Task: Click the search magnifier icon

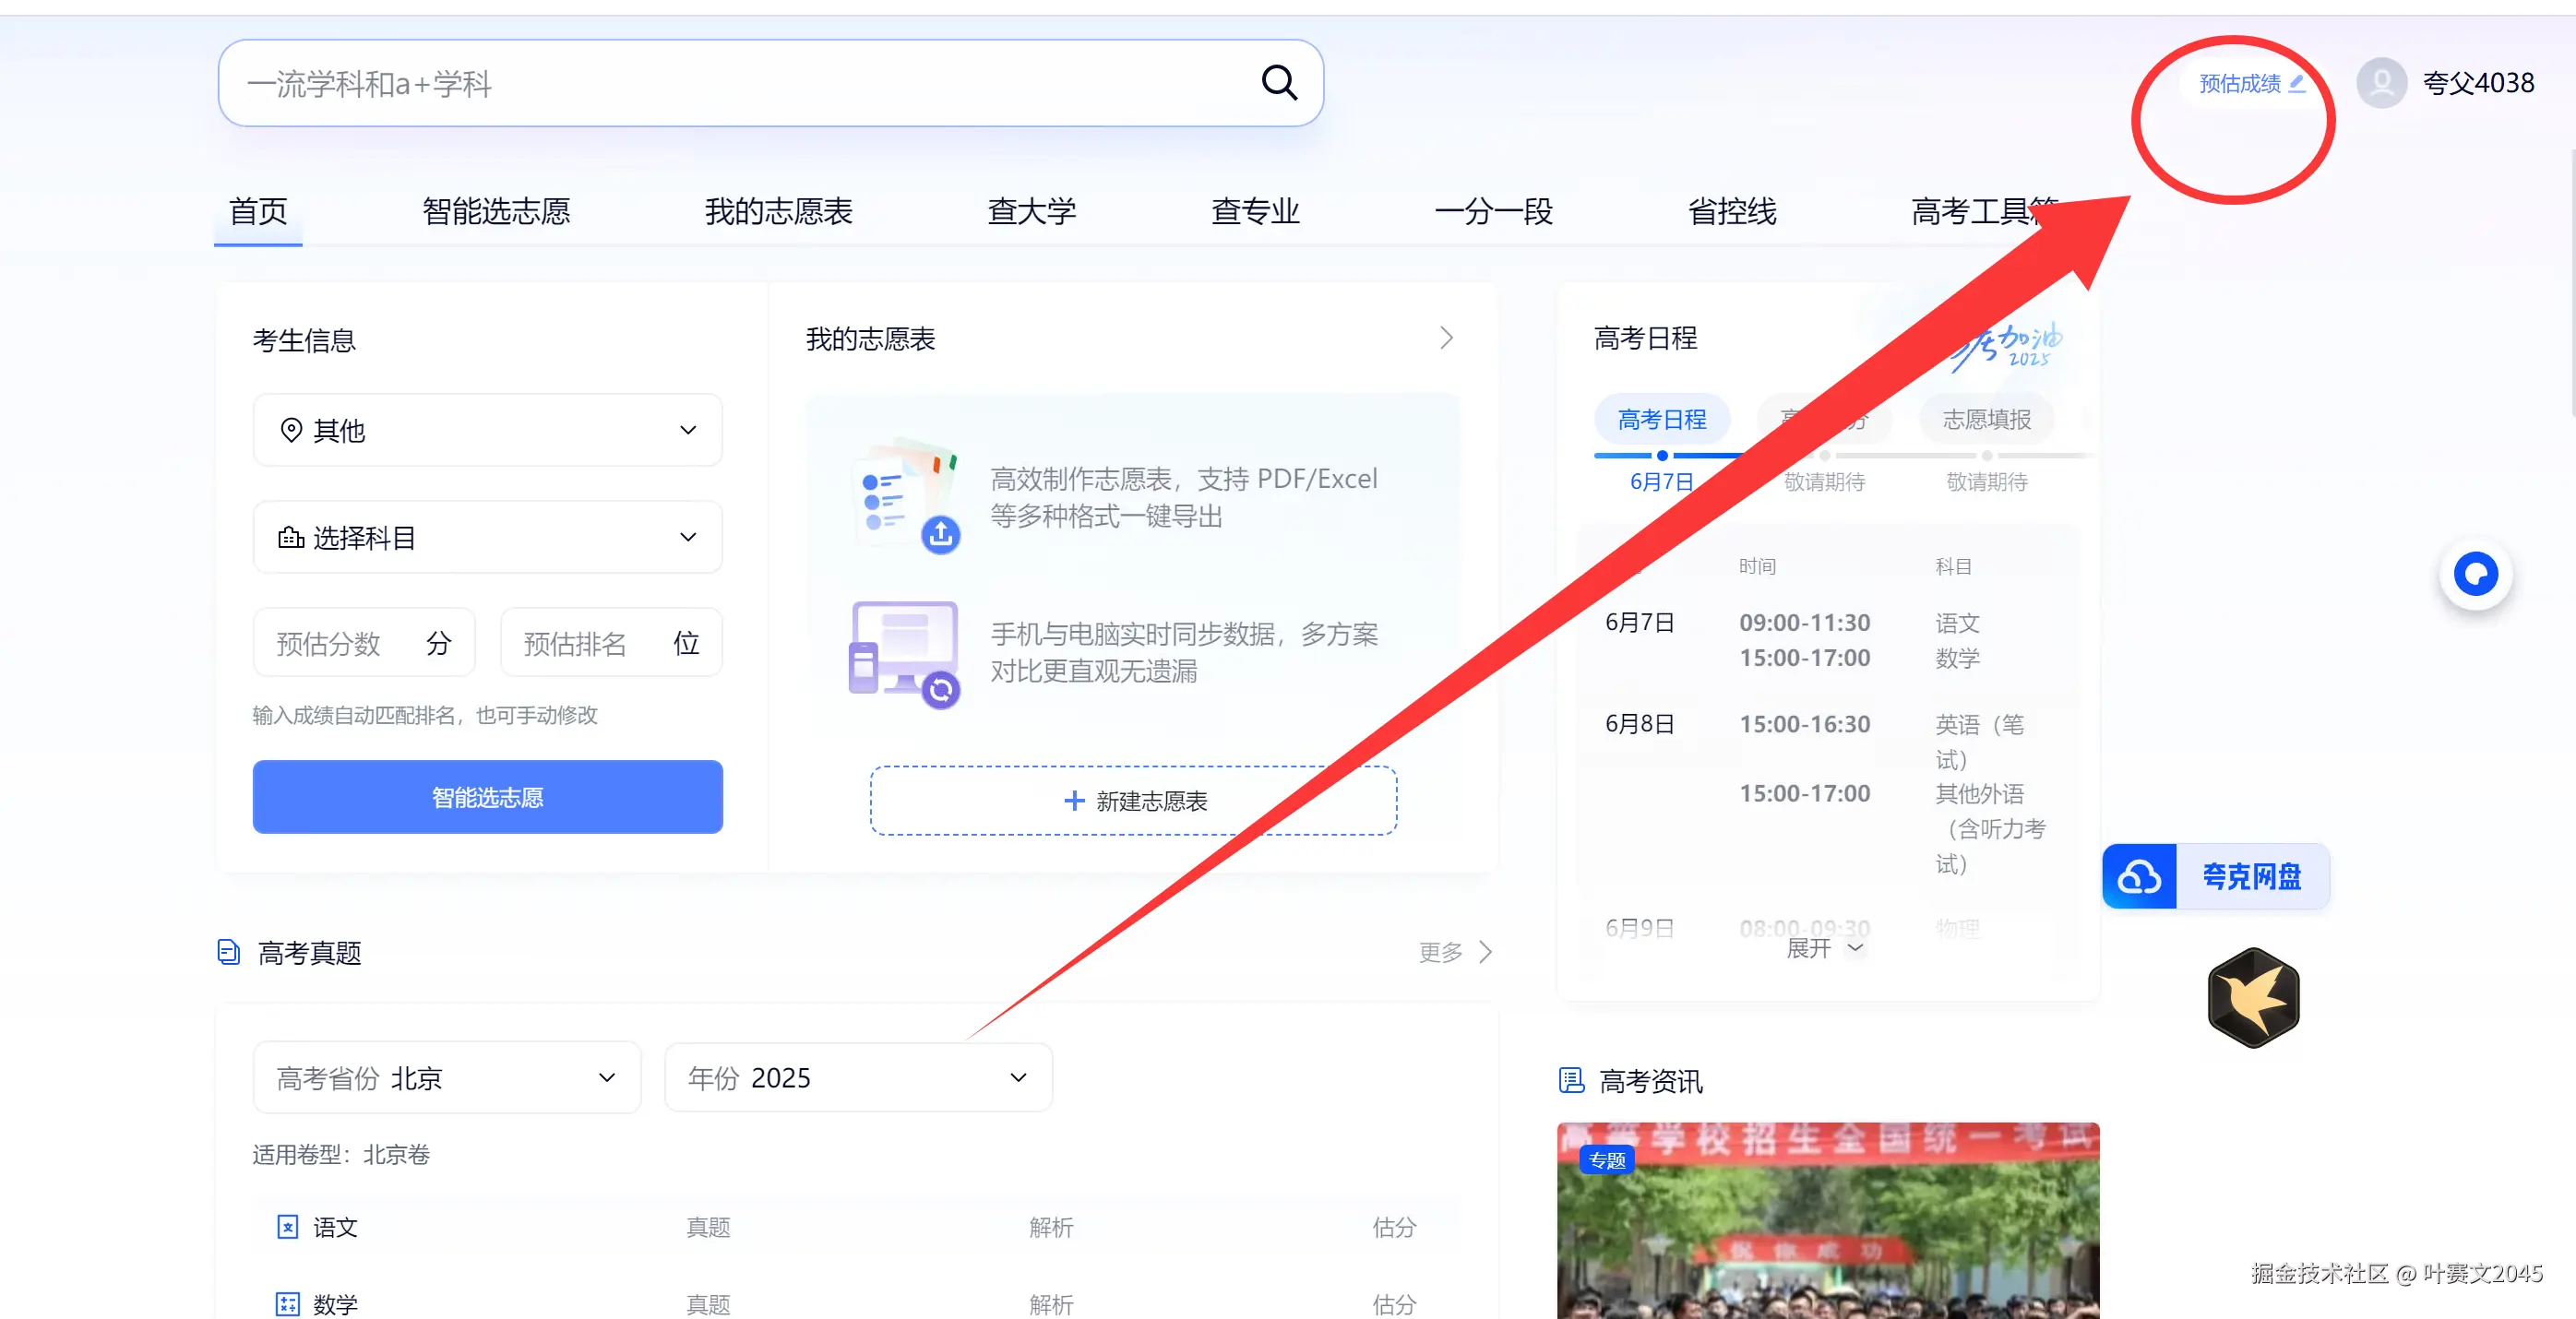Action: [x=1279, y=83]
